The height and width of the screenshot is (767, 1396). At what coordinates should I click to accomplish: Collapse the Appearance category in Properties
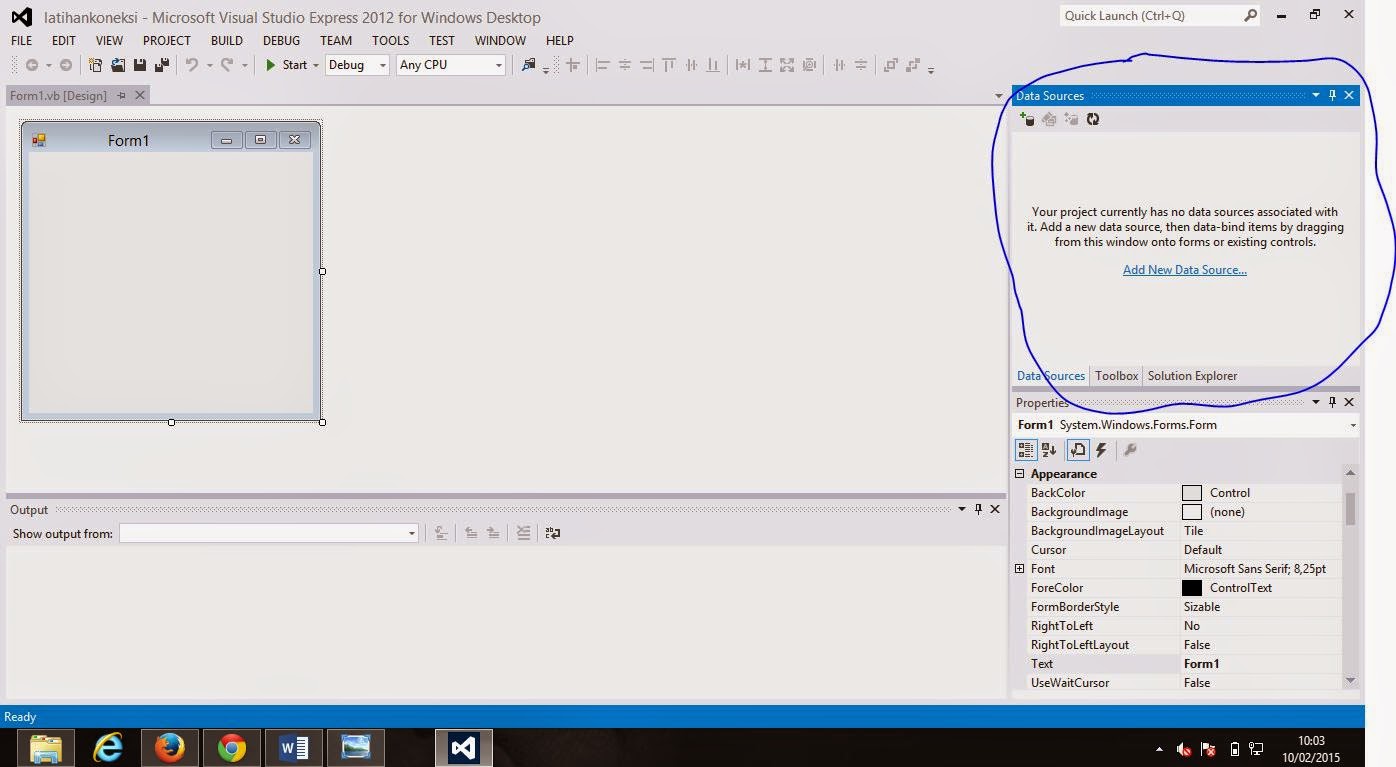point(1020,474)
